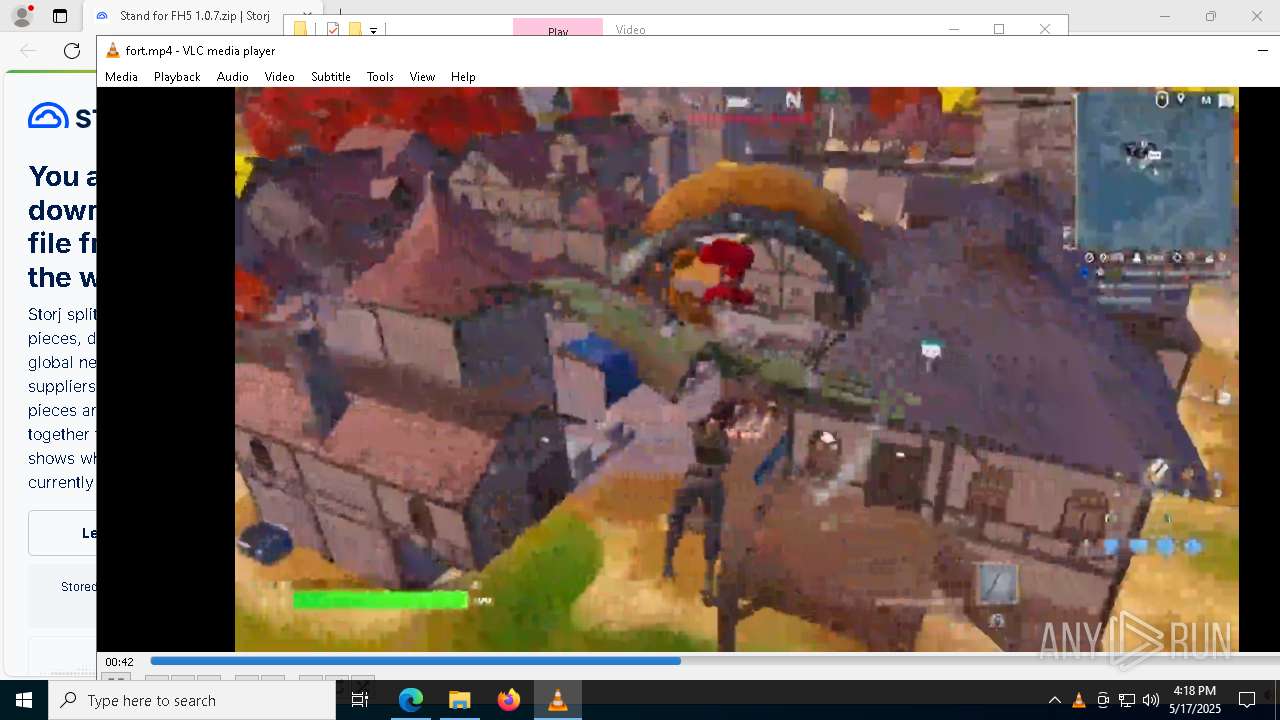
Task: Open the Edge tab actions icon
Action: [x=60, y=16]
